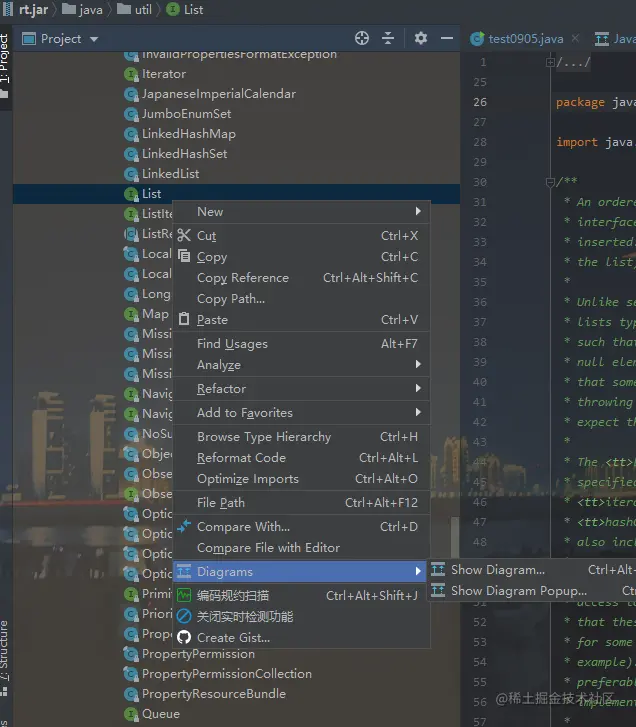Image resolution: width=636 pixels, height=727 pixels.
Task: Click the class icon of JumboEnumSet
Action: (x=132, y=114)
